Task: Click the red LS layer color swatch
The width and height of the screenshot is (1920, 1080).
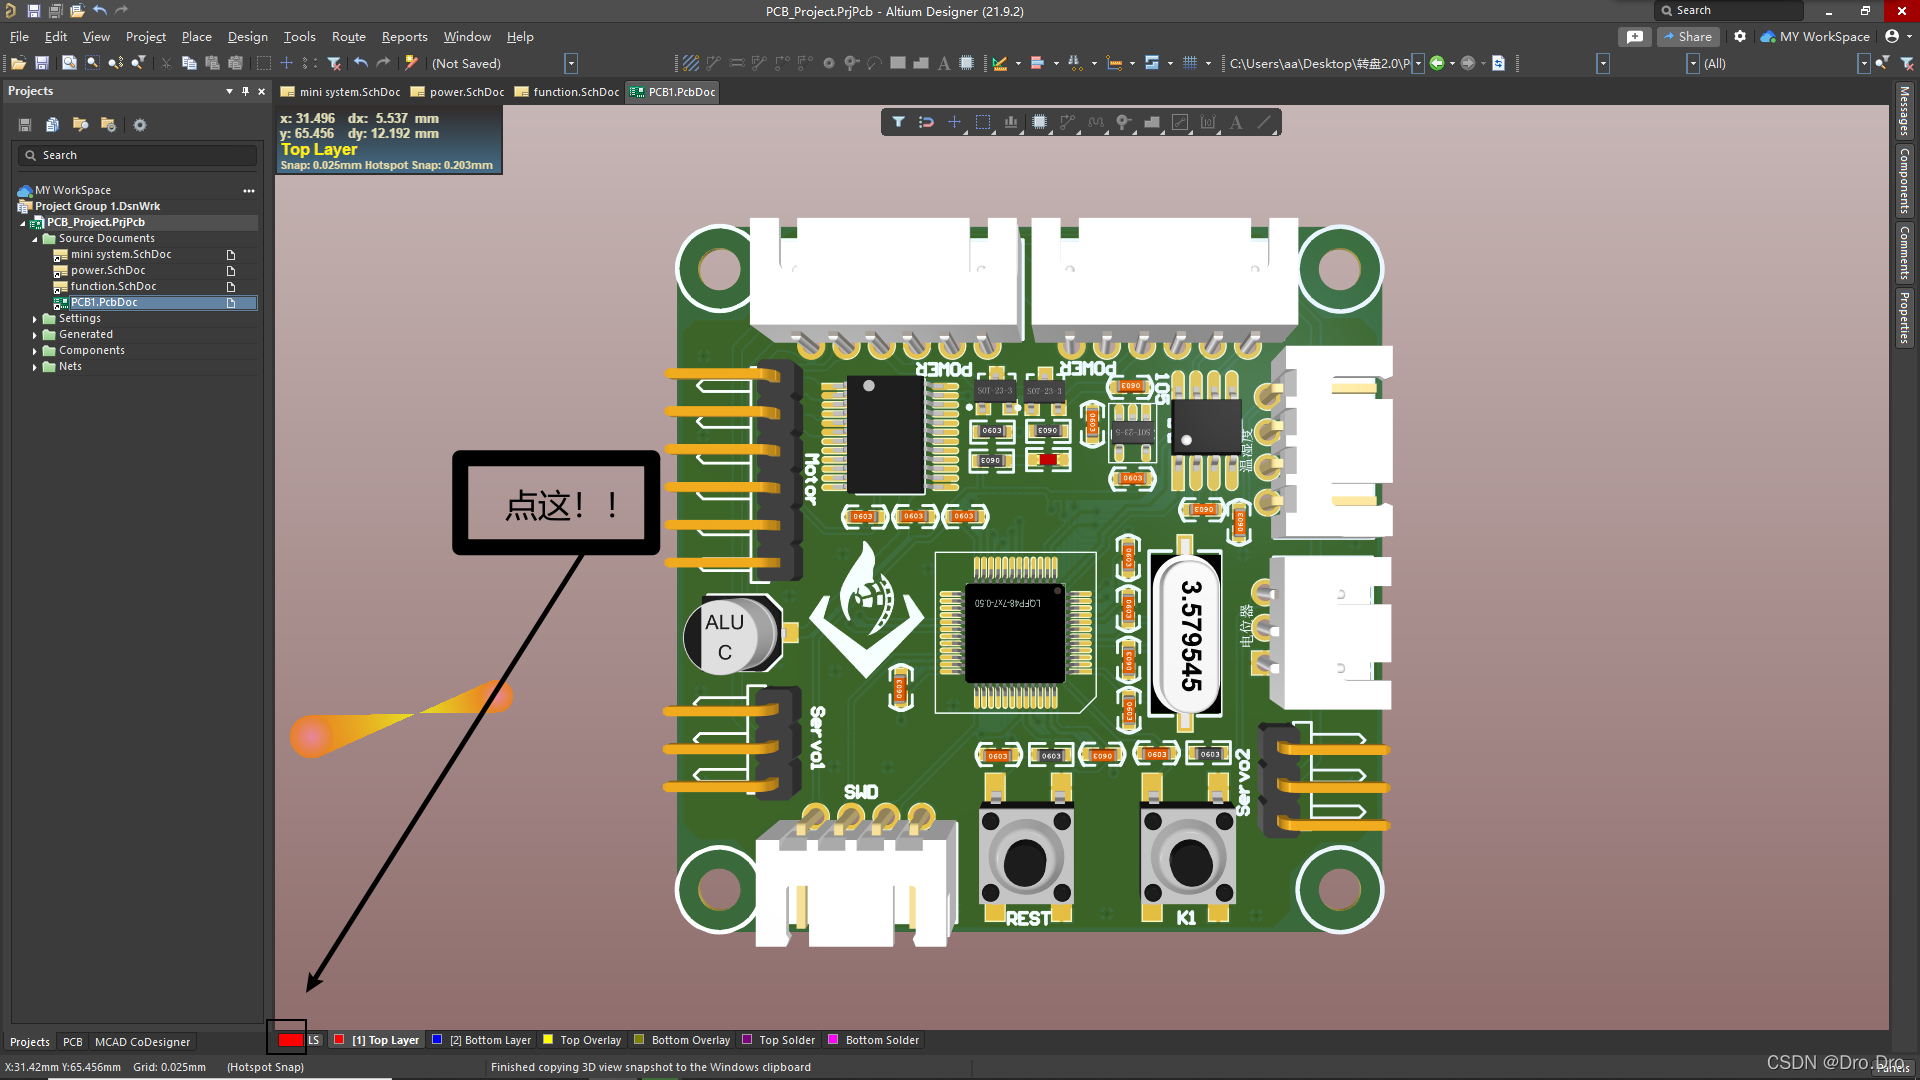Action: click(x=288, y=1039)
